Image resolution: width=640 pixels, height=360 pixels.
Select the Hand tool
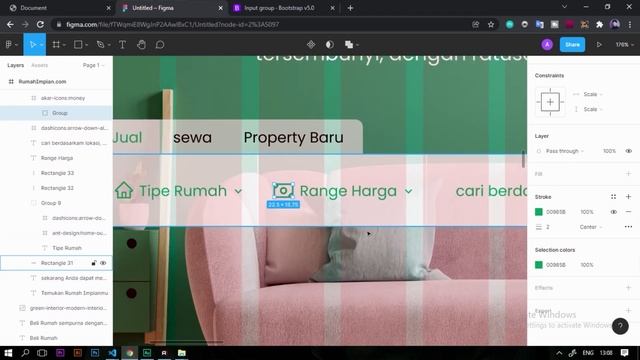(141, 44)
